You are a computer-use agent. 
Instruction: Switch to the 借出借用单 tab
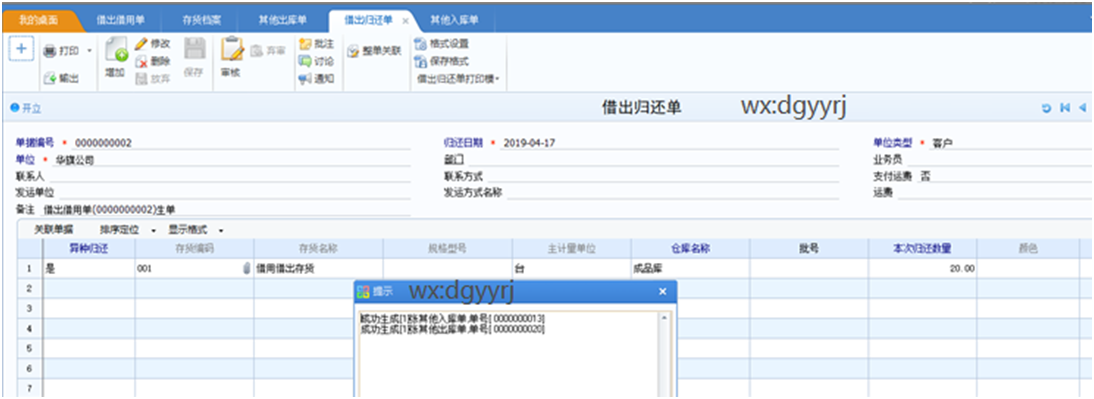coord(121,20)
